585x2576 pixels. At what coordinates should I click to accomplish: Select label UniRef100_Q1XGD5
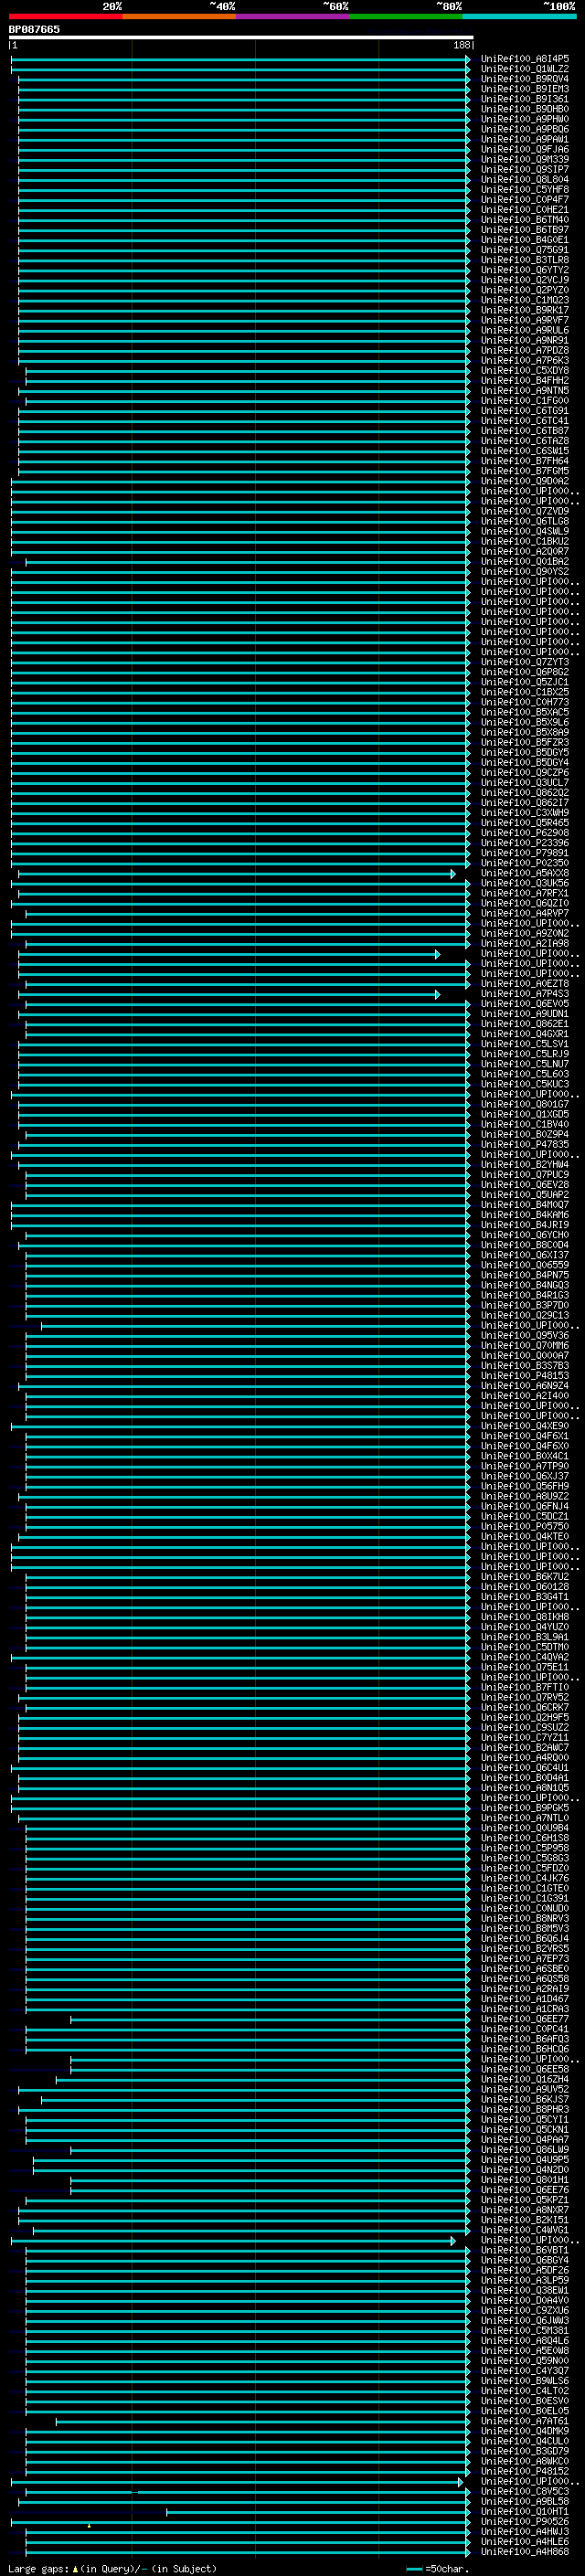(x=525, y=1114)
